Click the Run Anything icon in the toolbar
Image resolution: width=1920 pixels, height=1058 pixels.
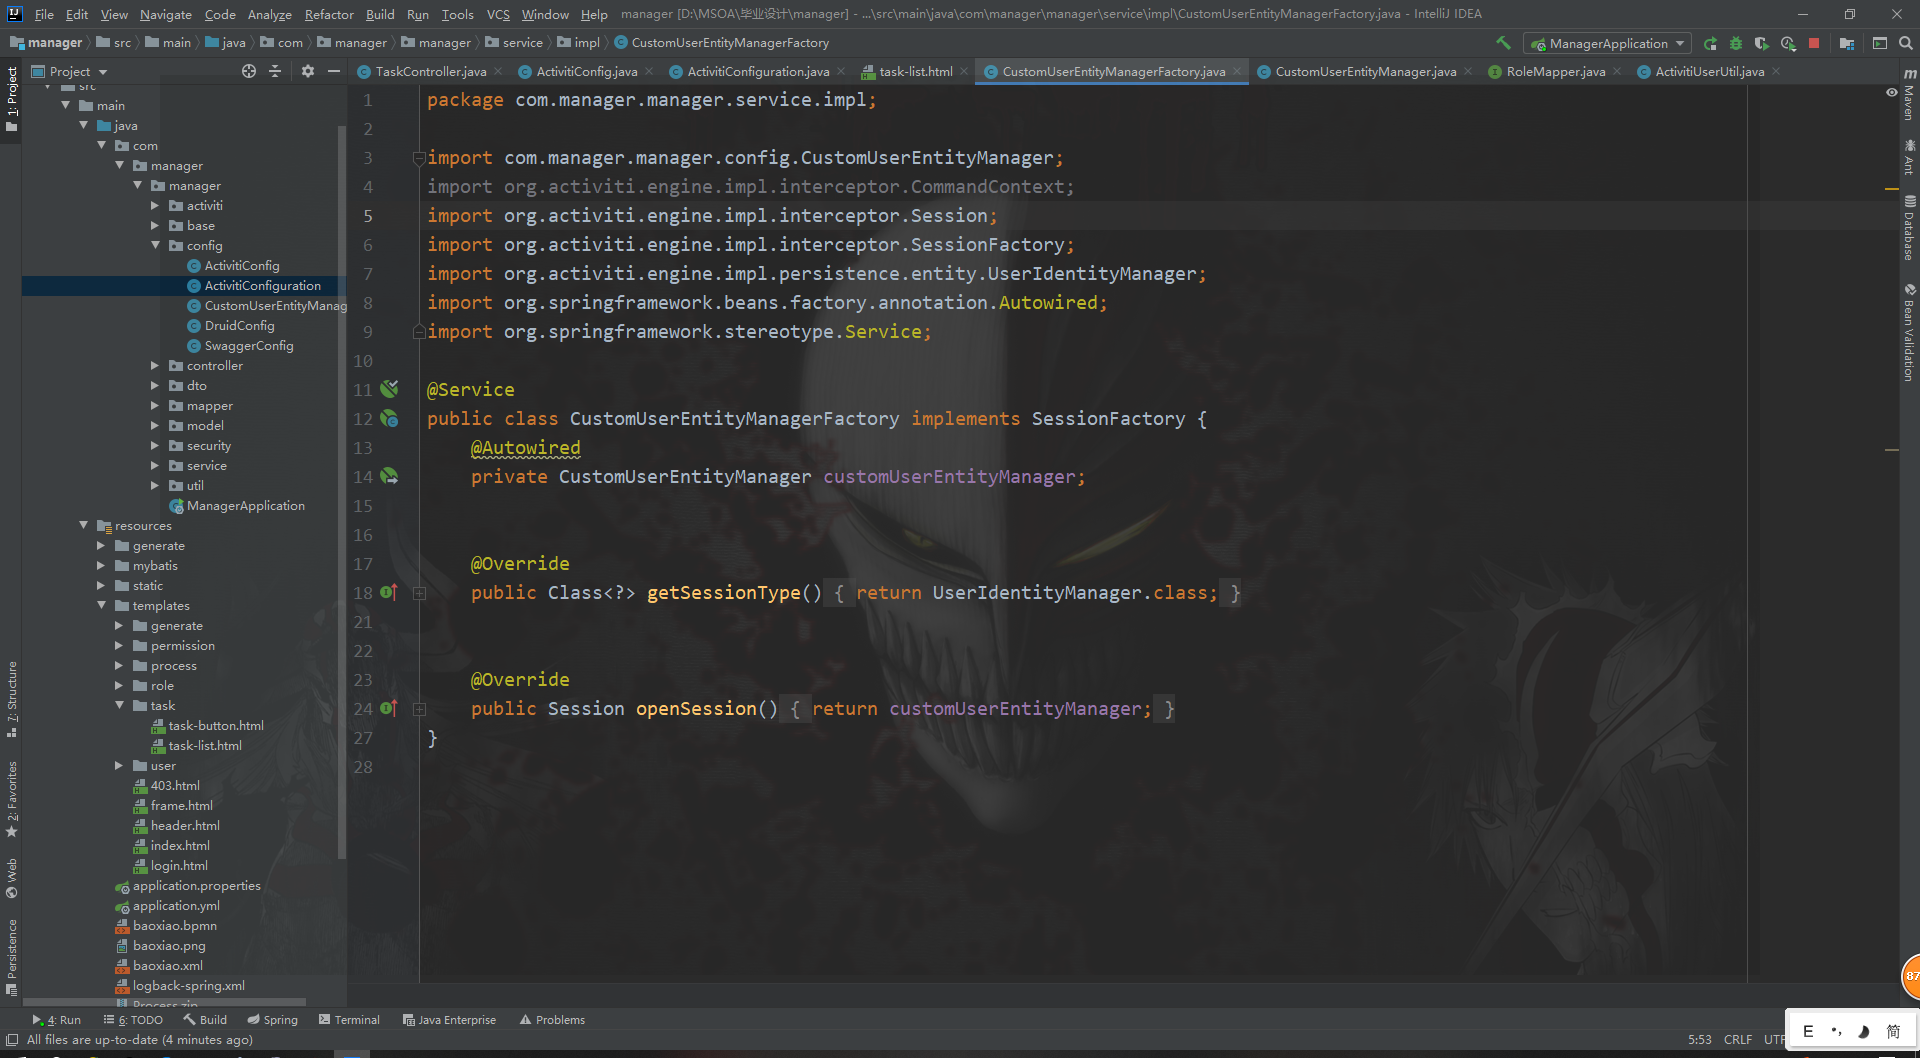[1880, 43]
